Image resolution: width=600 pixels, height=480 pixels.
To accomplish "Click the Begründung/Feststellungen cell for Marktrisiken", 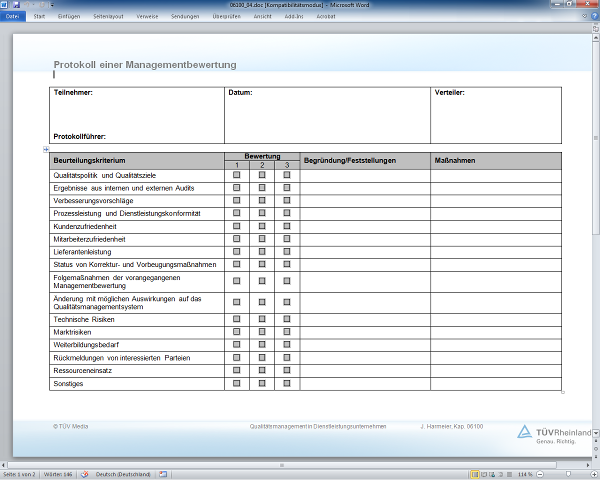I will (365, 332).
